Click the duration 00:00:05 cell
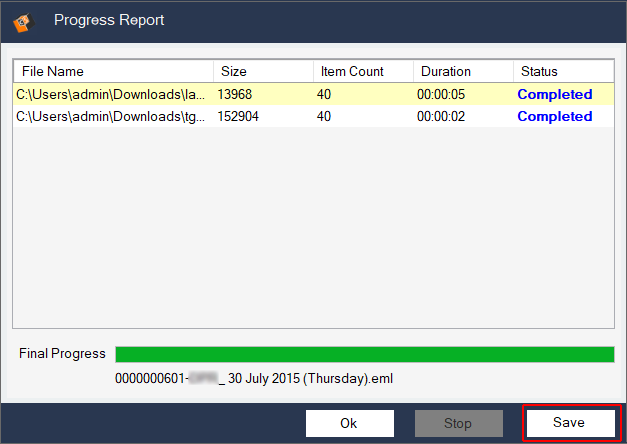Image resolution: width=627 pixels, height=444 pixels. tap(444, 95)
